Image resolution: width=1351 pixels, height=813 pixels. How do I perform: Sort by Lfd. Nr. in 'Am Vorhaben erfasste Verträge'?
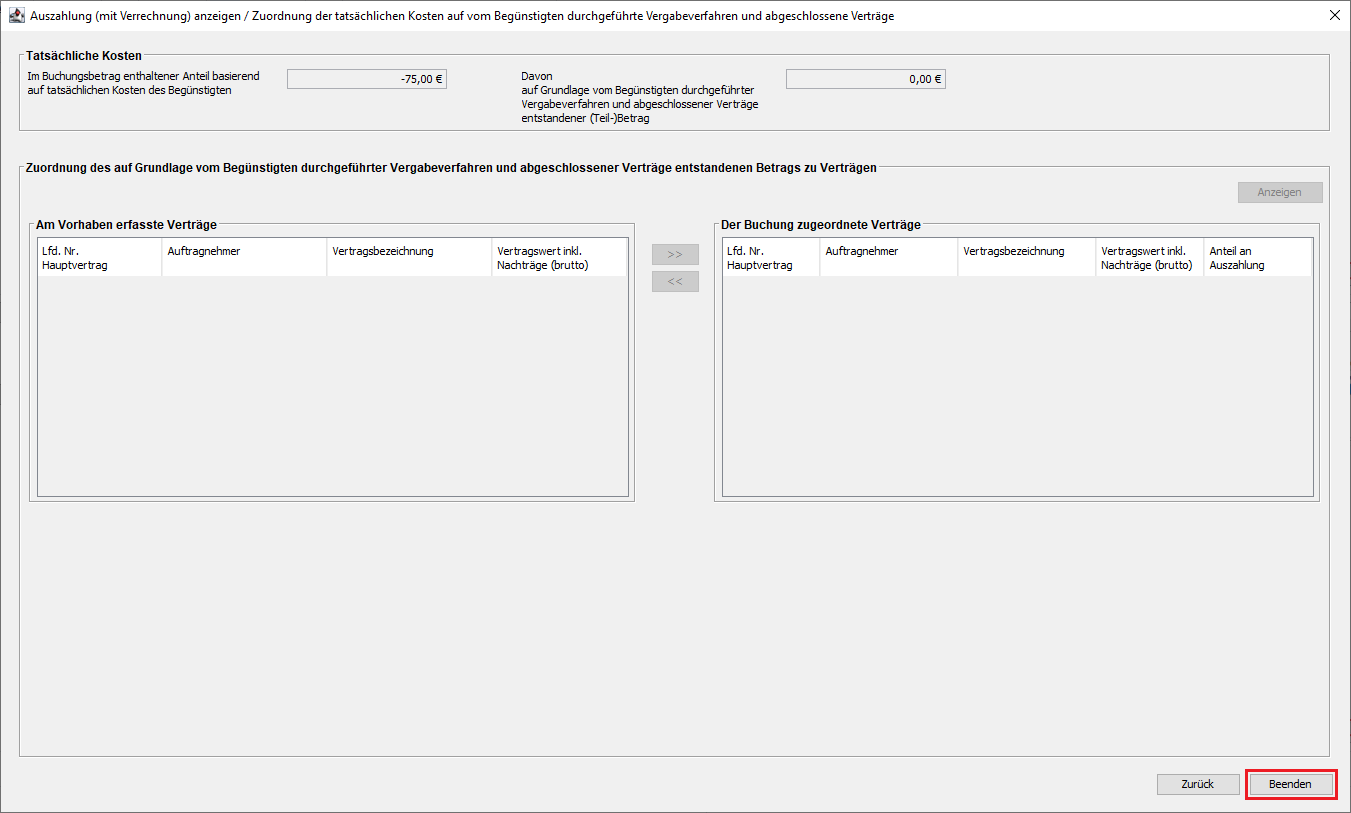[x=99, y=258]
